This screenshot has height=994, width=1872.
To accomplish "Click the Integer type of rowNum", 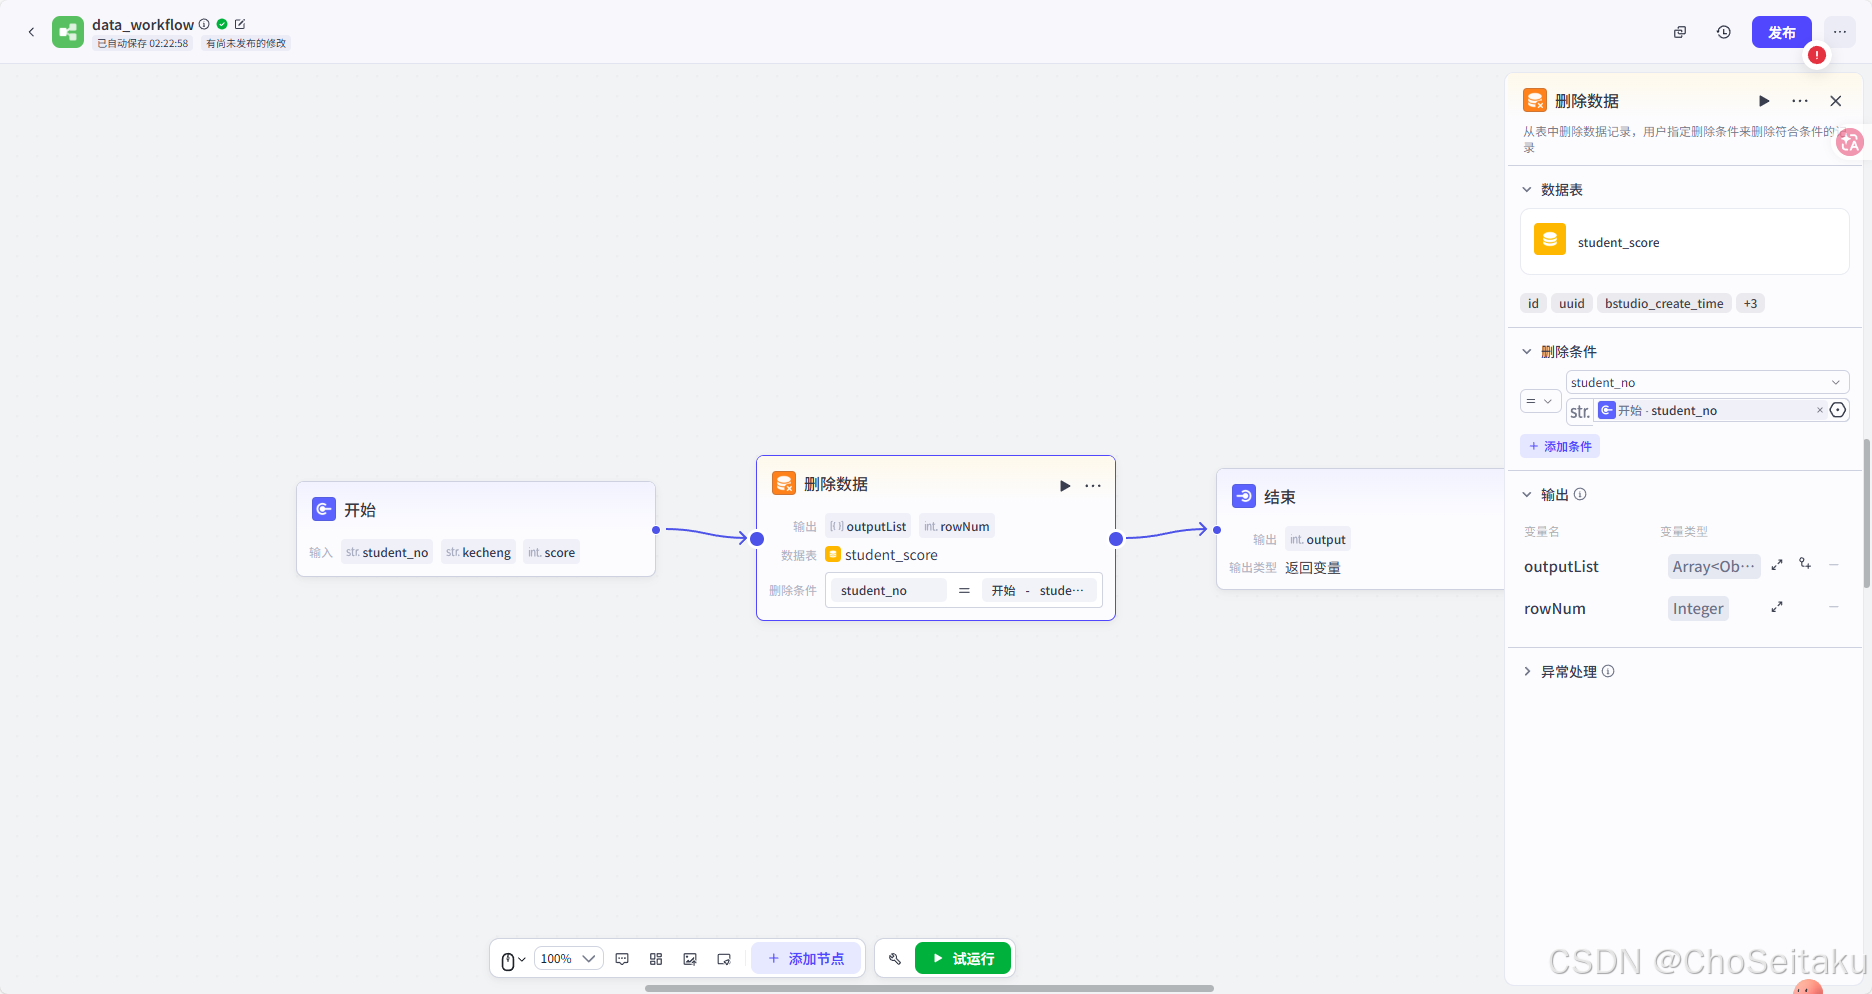I will coord(1698,608).
